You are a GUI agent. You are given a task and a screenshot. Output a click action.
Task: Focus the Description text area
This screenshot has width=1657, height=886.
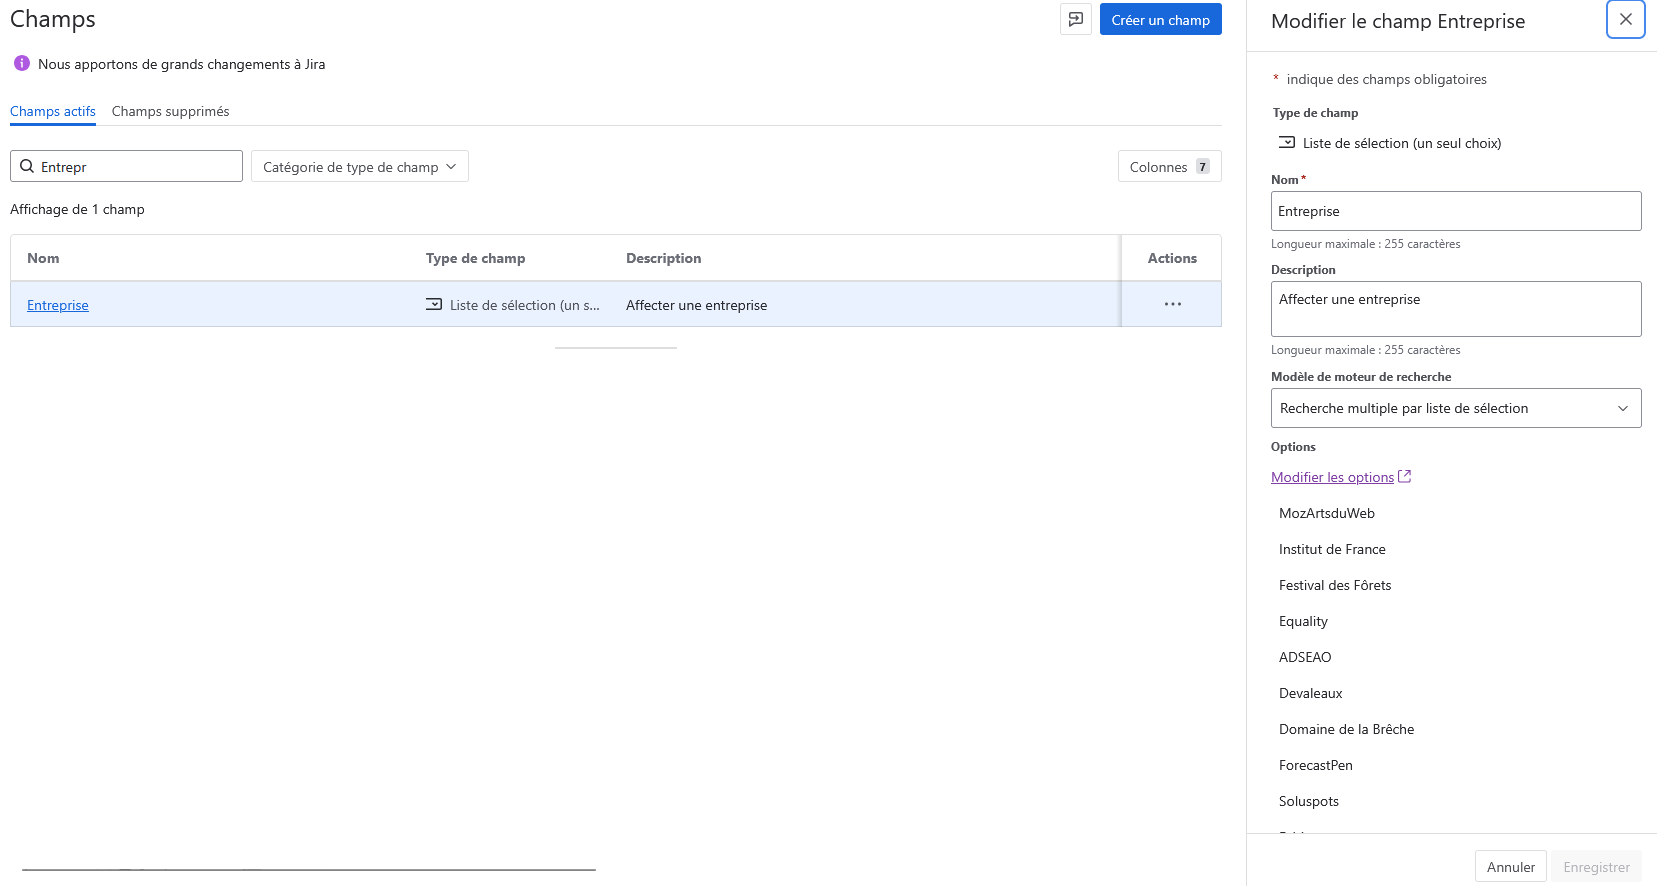click(1455, 309)
